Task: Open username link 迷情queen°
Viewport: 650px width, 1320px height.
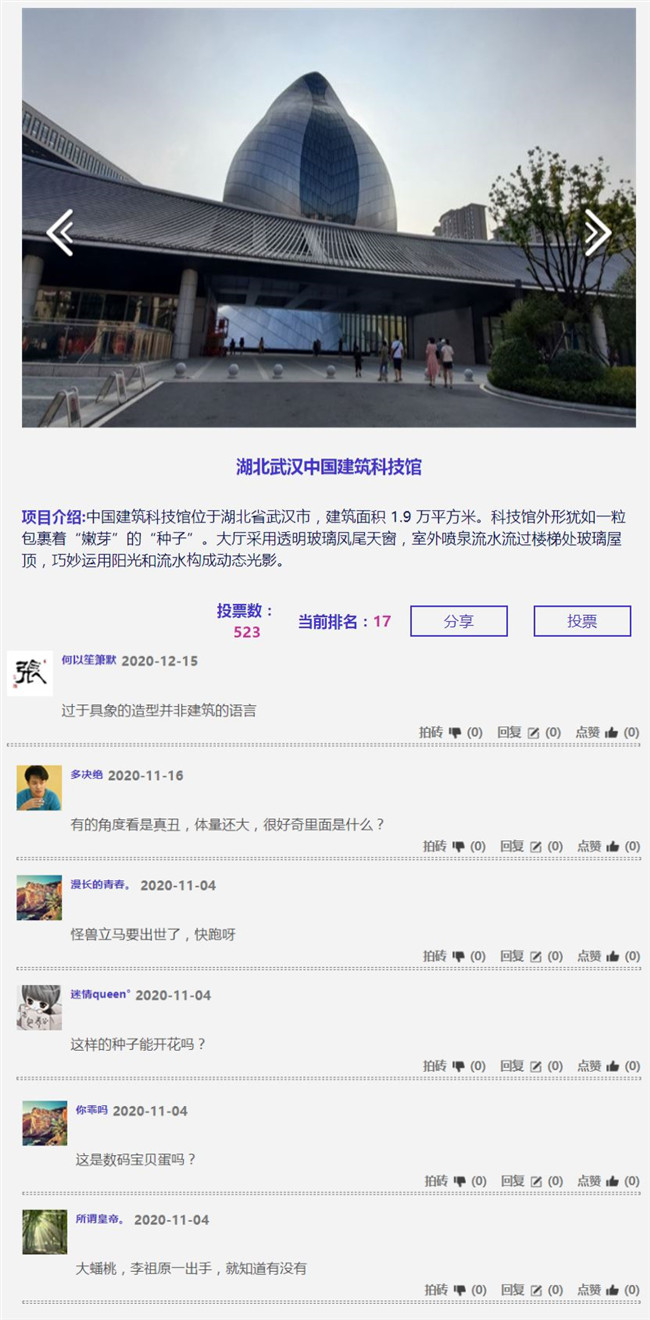Action: 100,995
